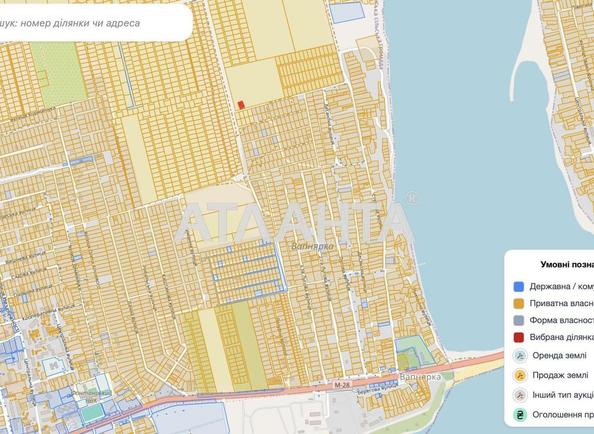Click the 'Форма власност…' legend label
The width and height of the screenshot is (594, 434).
coord(562,320)
